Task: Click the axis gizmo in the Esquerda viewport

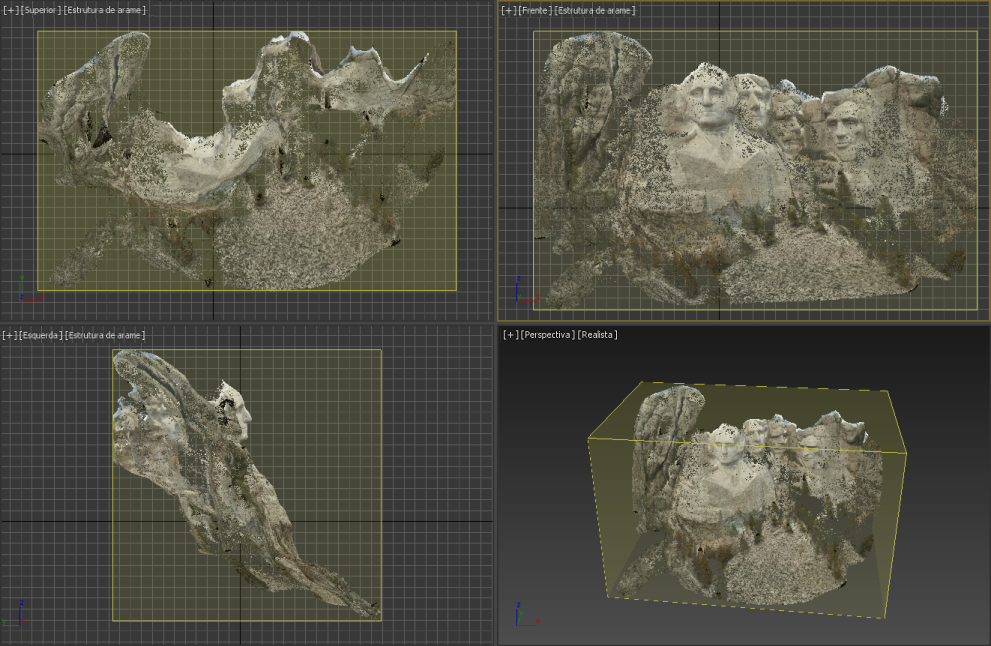Action: click(x=14, y=614)
